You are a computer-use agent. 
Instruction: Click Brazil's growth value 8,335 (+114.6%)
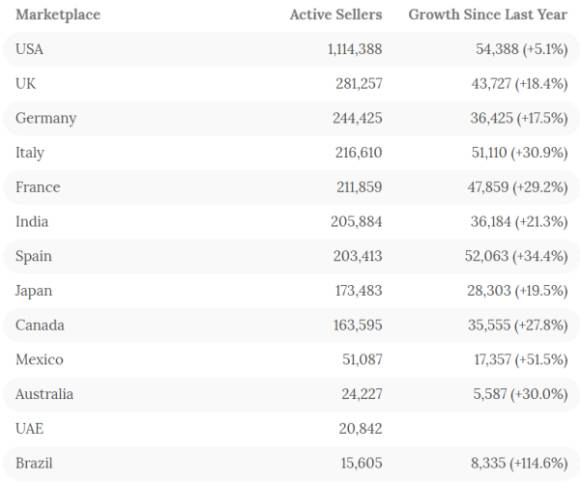(519, 463)
